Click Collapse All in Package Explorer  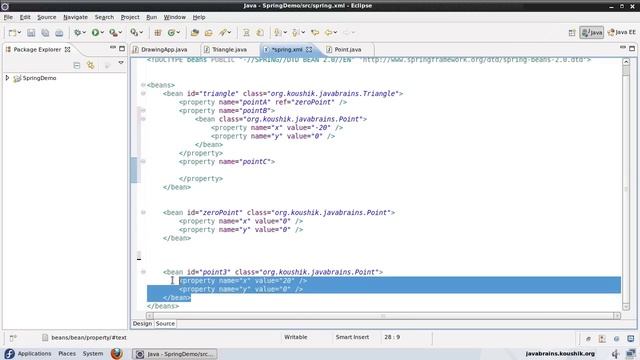tap(77, 65)
